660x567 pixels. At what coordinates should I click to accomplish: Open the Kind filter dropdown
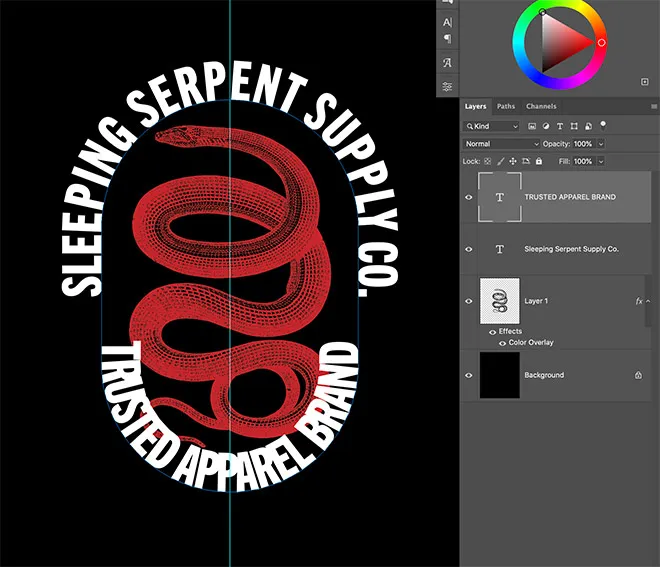492,127
